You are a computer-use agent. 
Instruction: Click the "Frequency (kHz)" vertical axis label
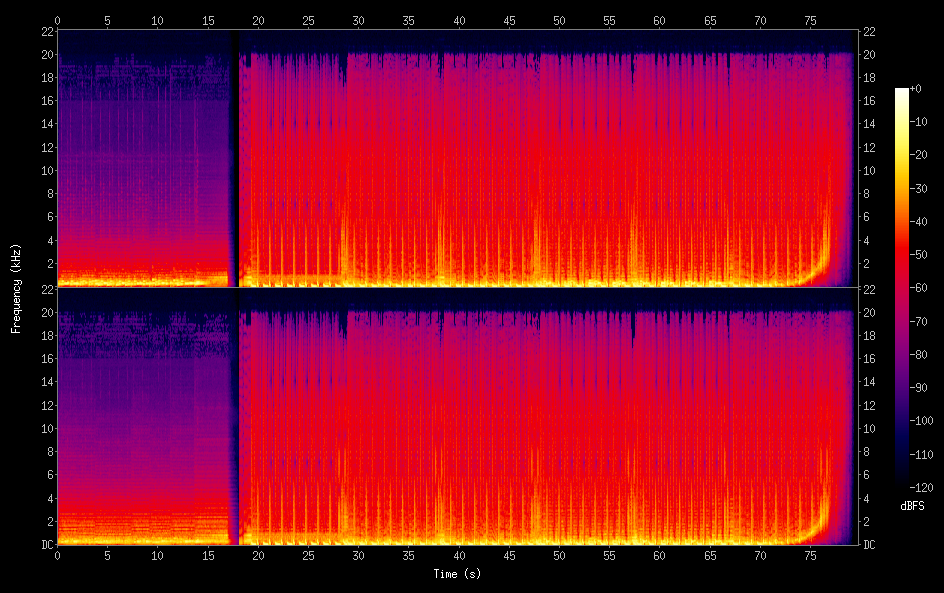point(15,287)
